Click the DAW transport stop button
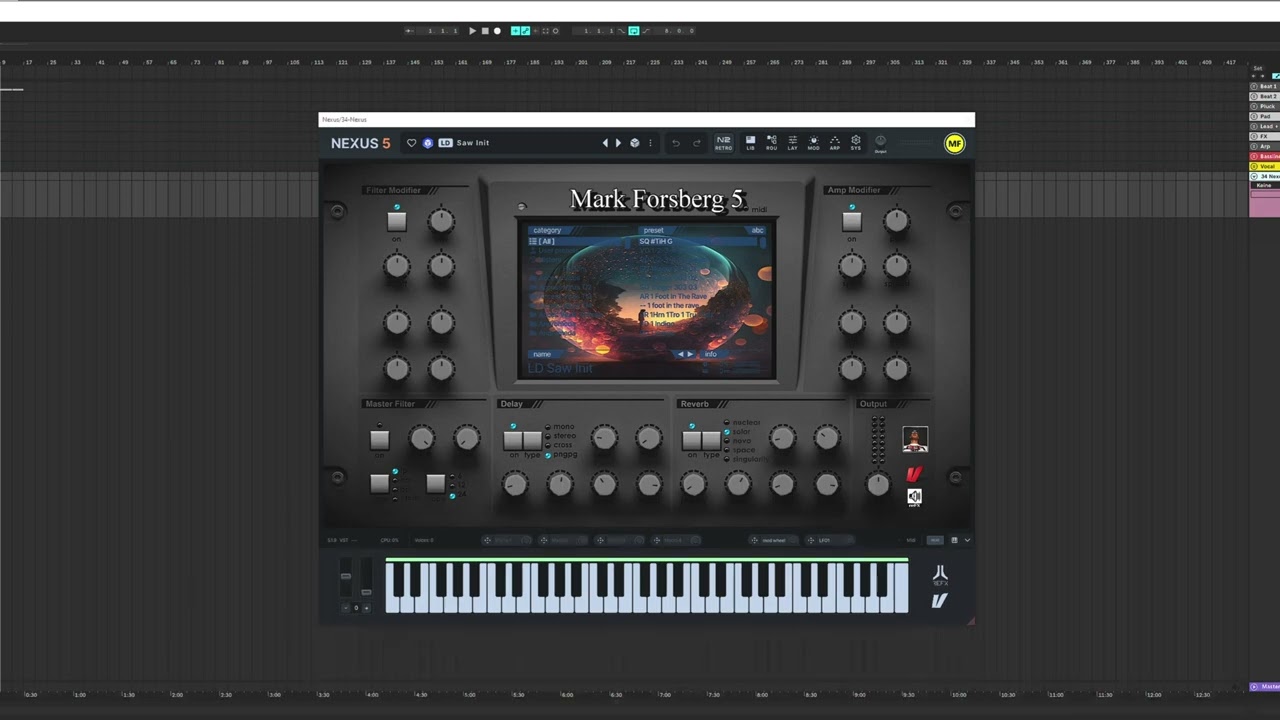This screenshot has height=720, width=1280. point(485,31)
